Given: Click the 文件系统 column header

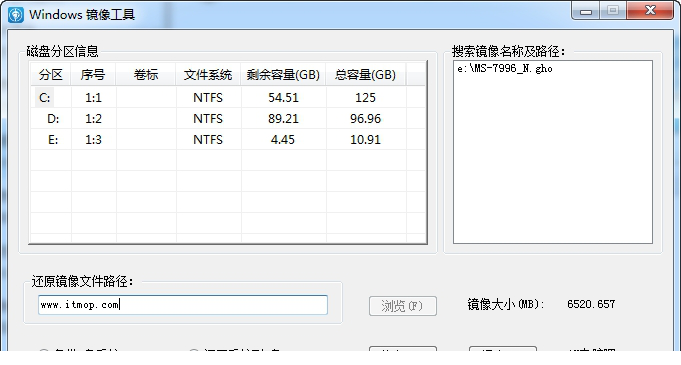Looking at the screenshot, I should pyautogui.click(x=208, y=75).
